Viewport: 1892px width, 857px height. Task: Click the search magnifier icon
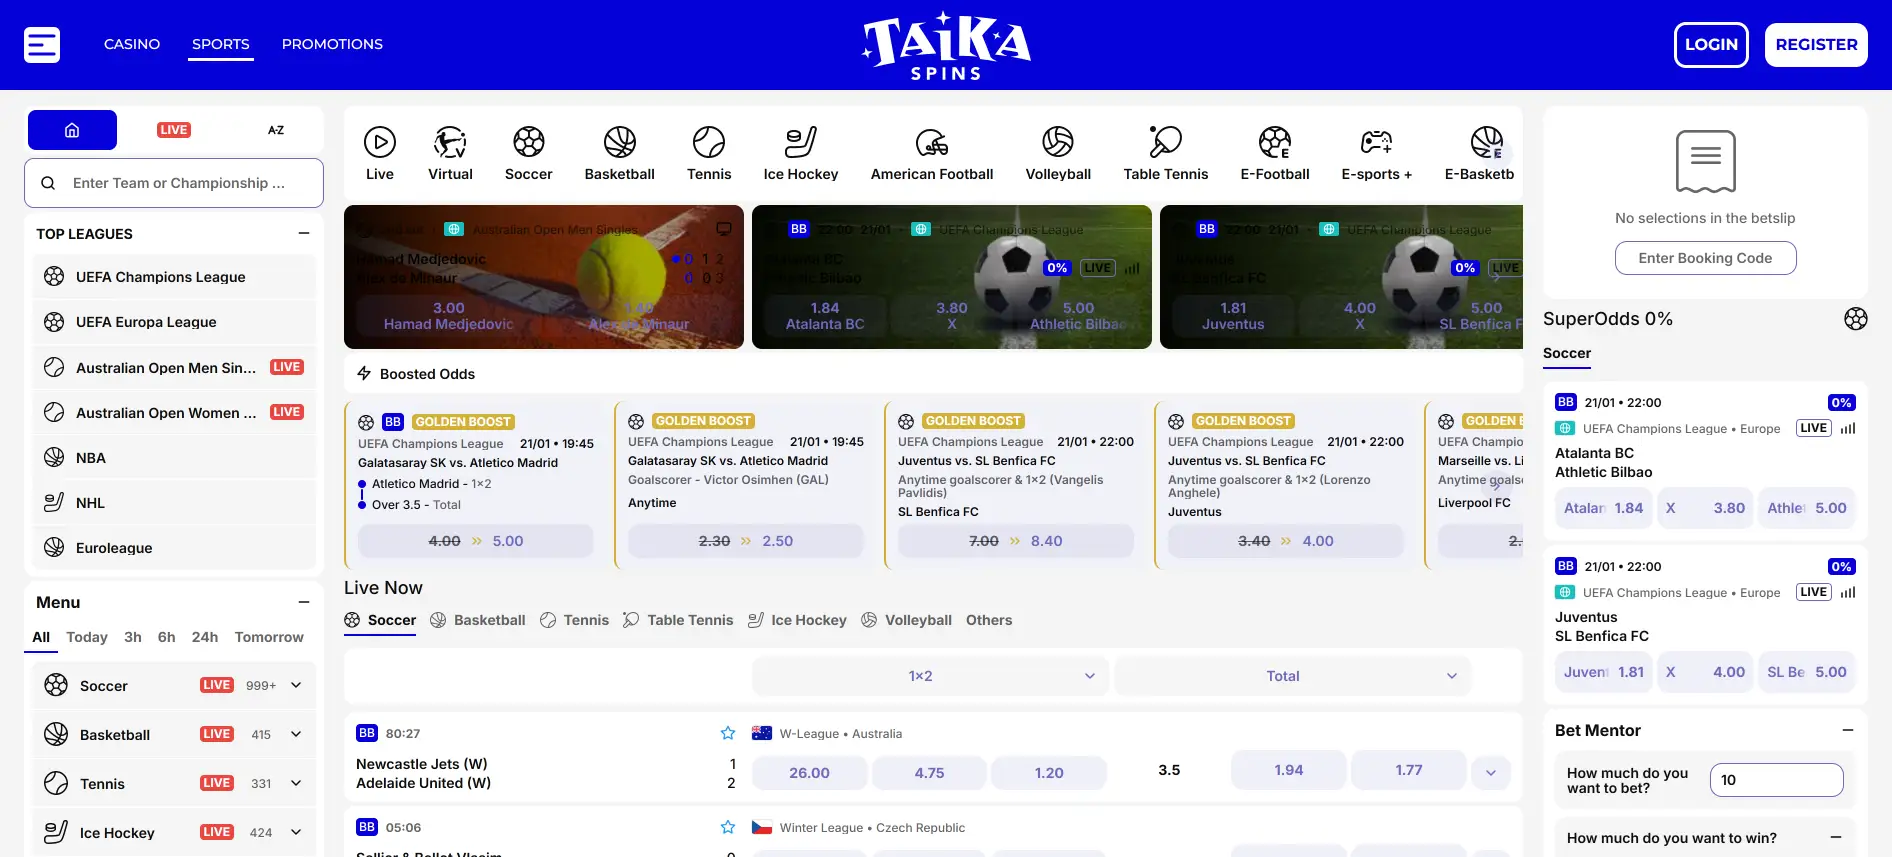[x=48, y=183]
